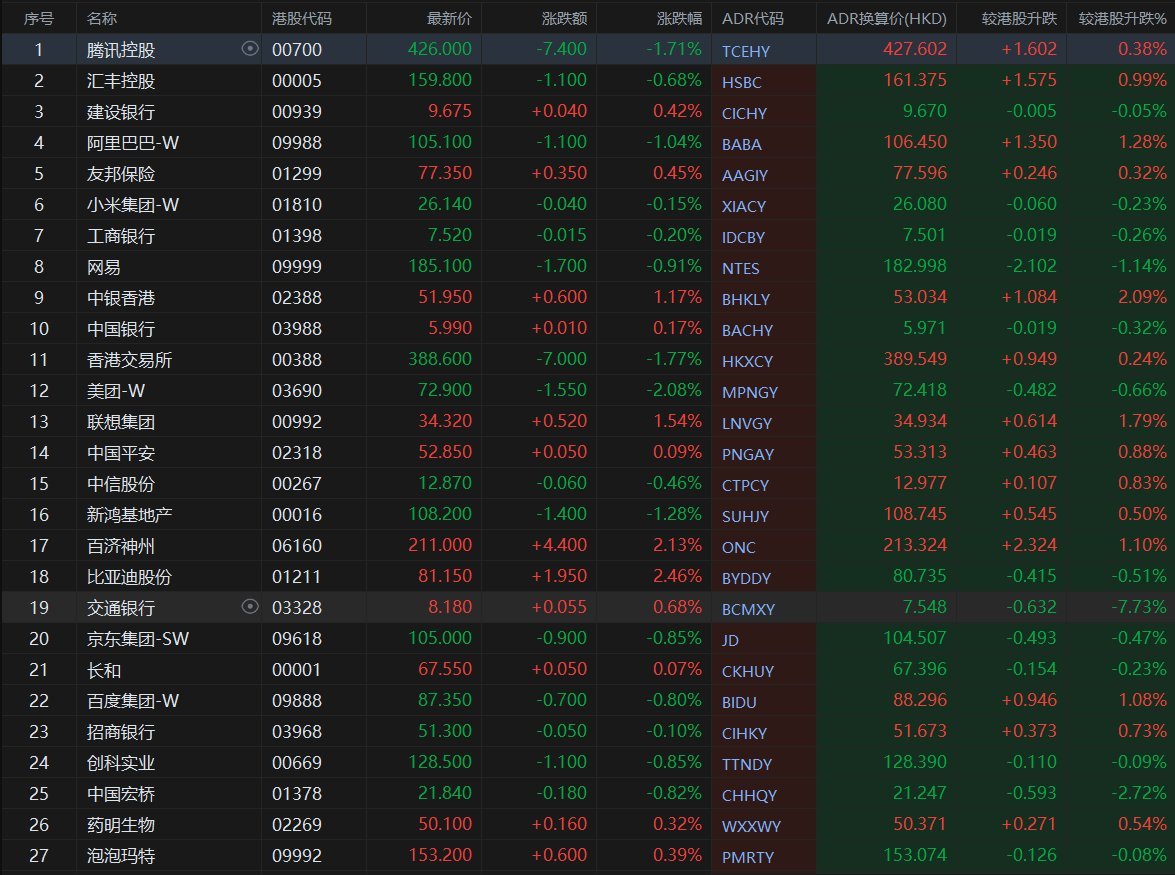The height and width of the screenshot is (875, 1175).
Task: Click the circle icon beside 交通银行
Action: coord(250,606)
